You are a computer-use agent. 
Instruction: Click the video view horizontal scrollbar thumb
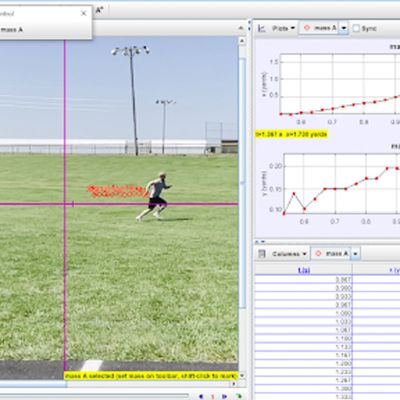coord(33,384)
